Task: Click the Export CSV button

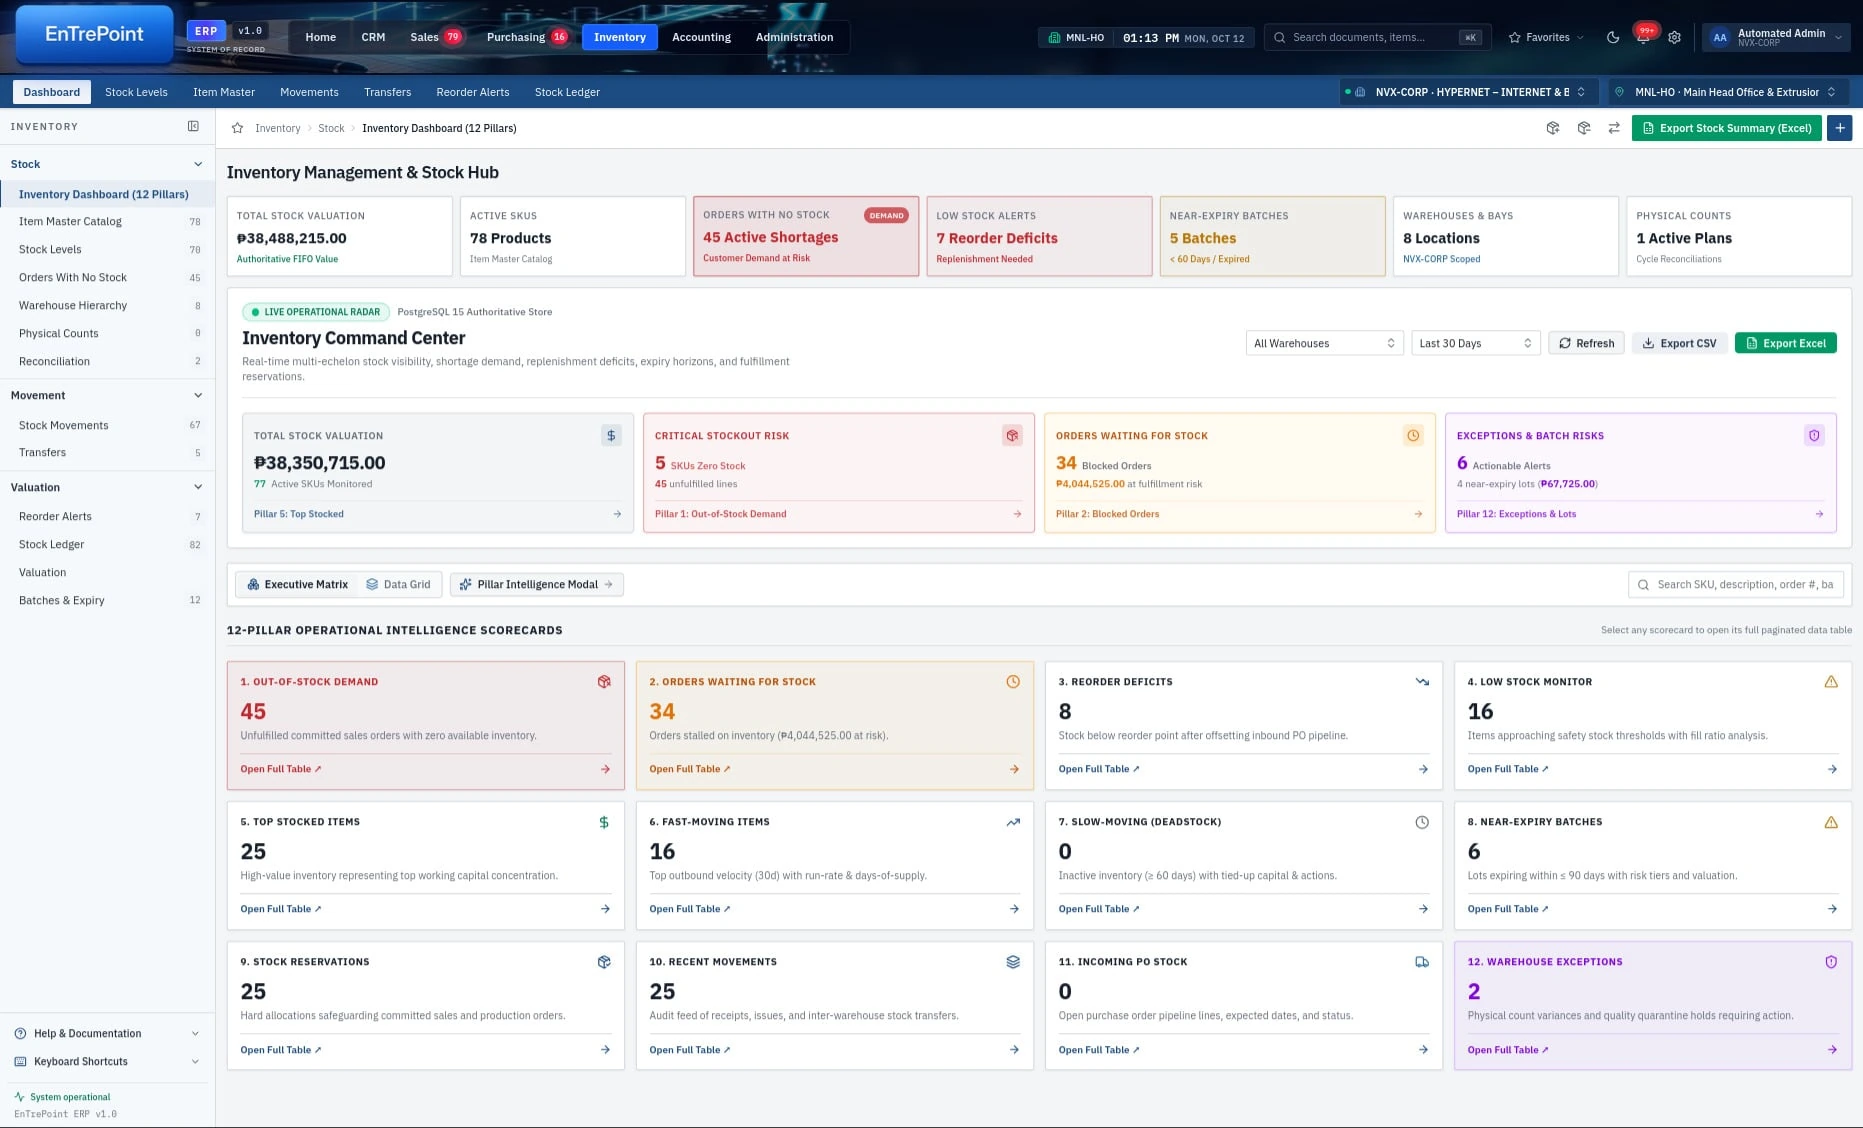Action: [x=1680, y=343]
